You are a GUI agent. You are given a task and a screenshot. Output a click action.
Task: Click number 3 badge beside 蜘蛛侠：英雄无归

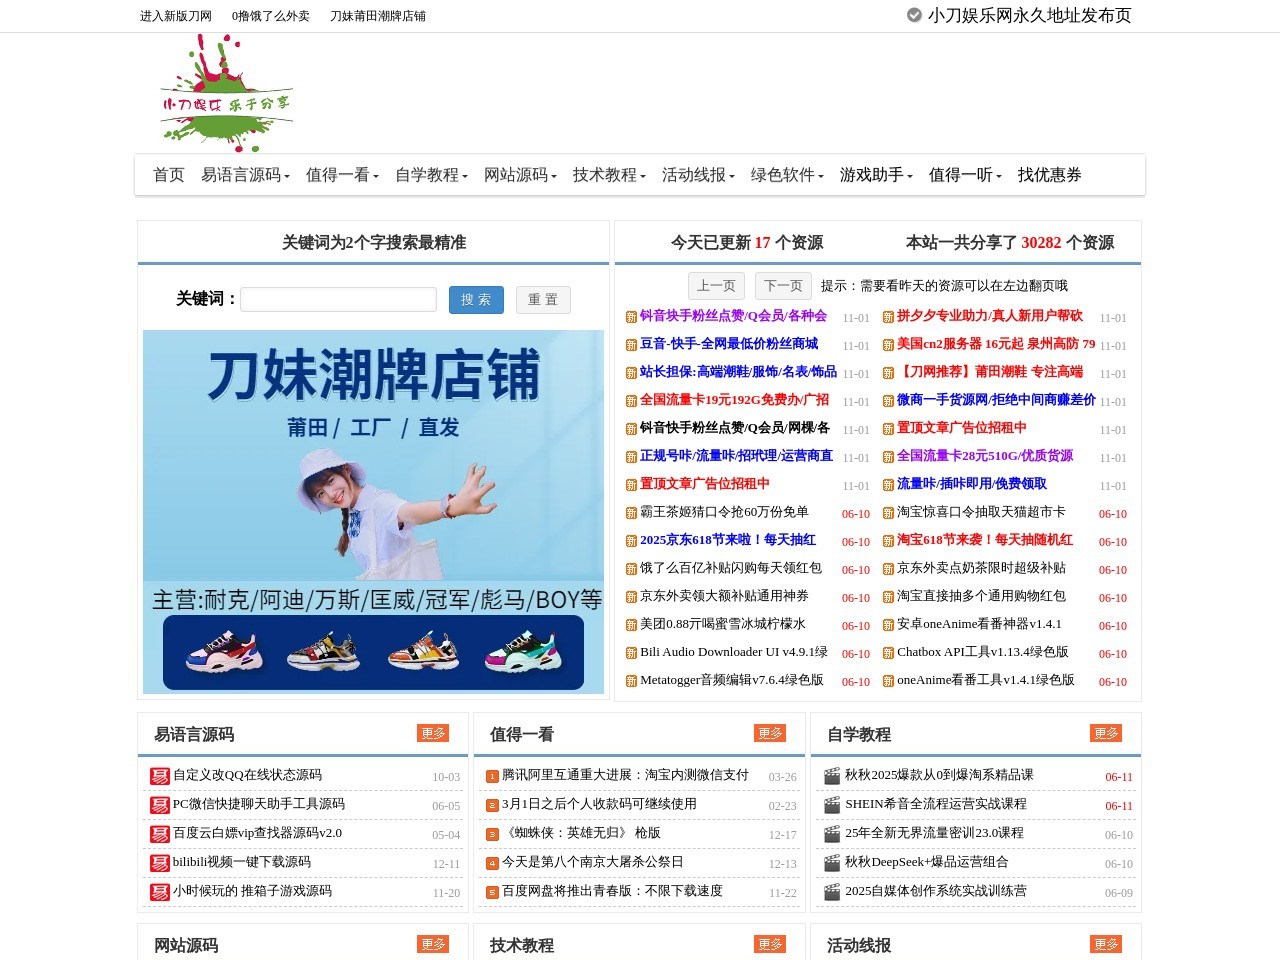492,835
